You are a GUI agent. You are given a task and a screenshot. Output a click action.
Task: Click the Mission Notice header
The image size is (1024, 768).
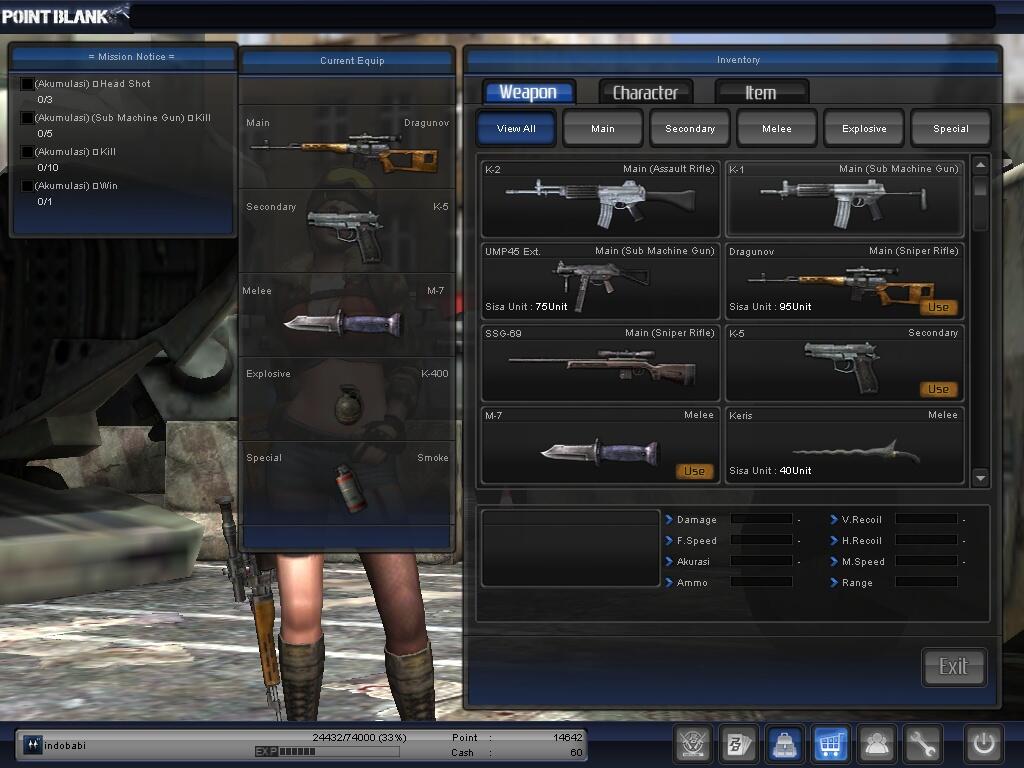123,57
